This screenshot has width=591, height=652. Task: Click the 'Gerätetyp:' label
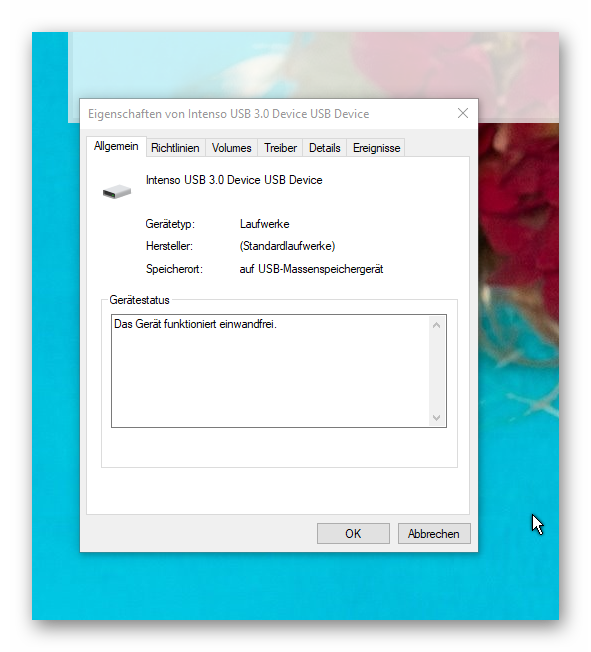click(x=170, y=224)
